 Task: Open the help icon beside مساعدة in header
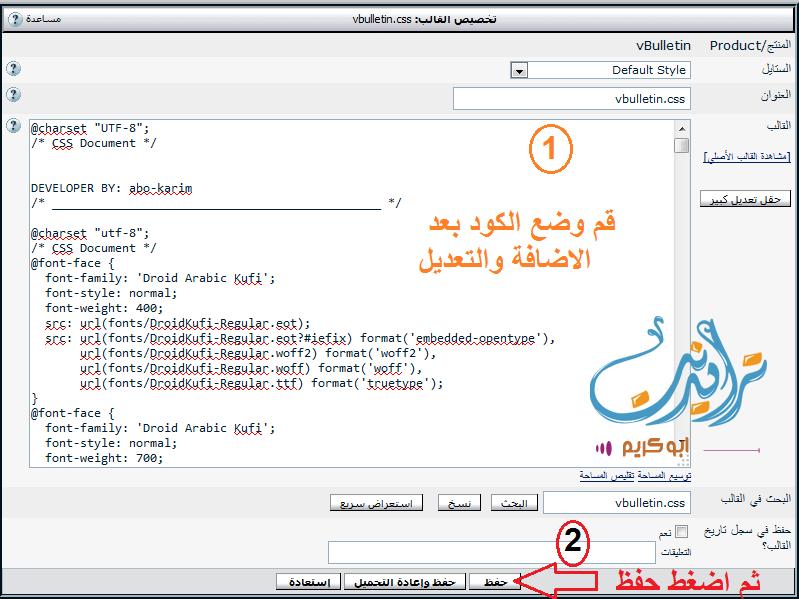tap(16, 19)
